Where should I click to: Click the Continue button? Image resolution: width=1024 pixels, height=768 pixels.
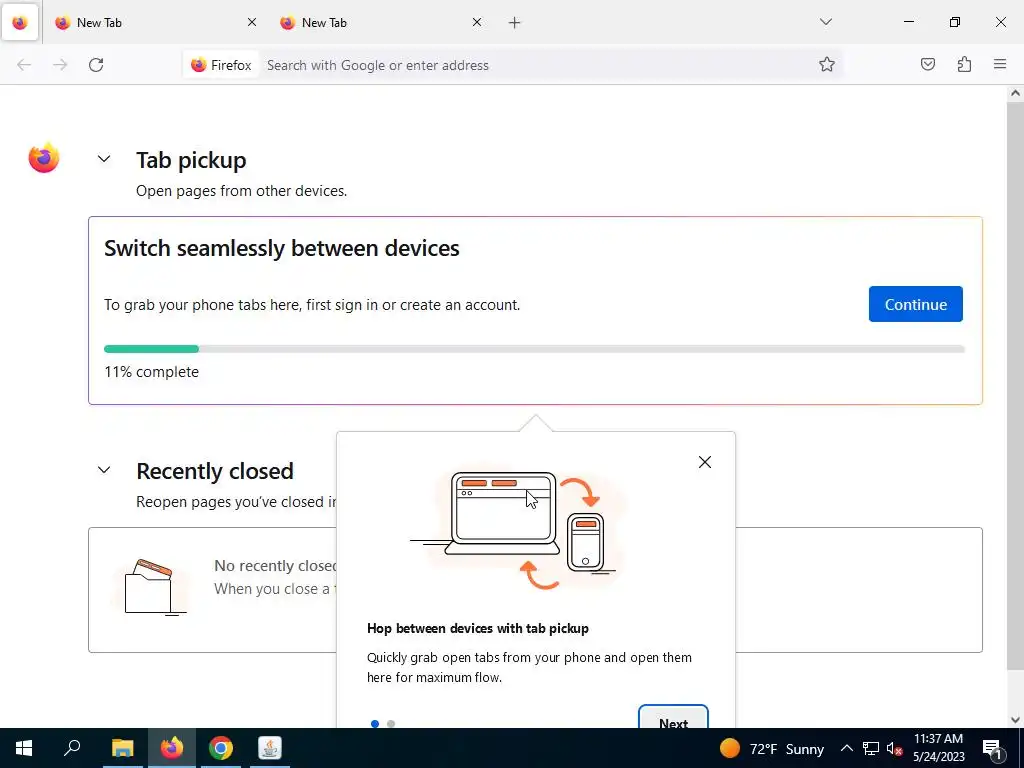[915, 304]
